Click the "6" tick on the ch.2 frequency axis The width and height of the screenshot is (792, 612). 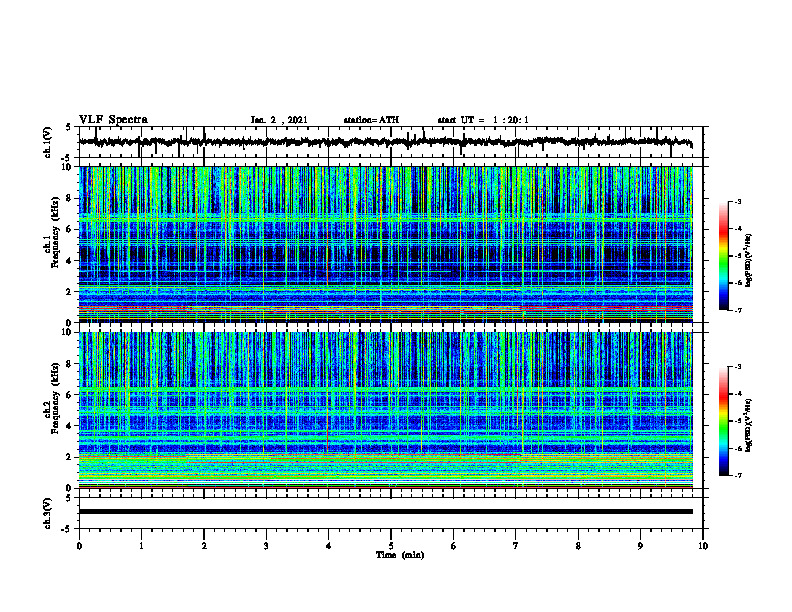pyautogui.click(x=71, y=395)
